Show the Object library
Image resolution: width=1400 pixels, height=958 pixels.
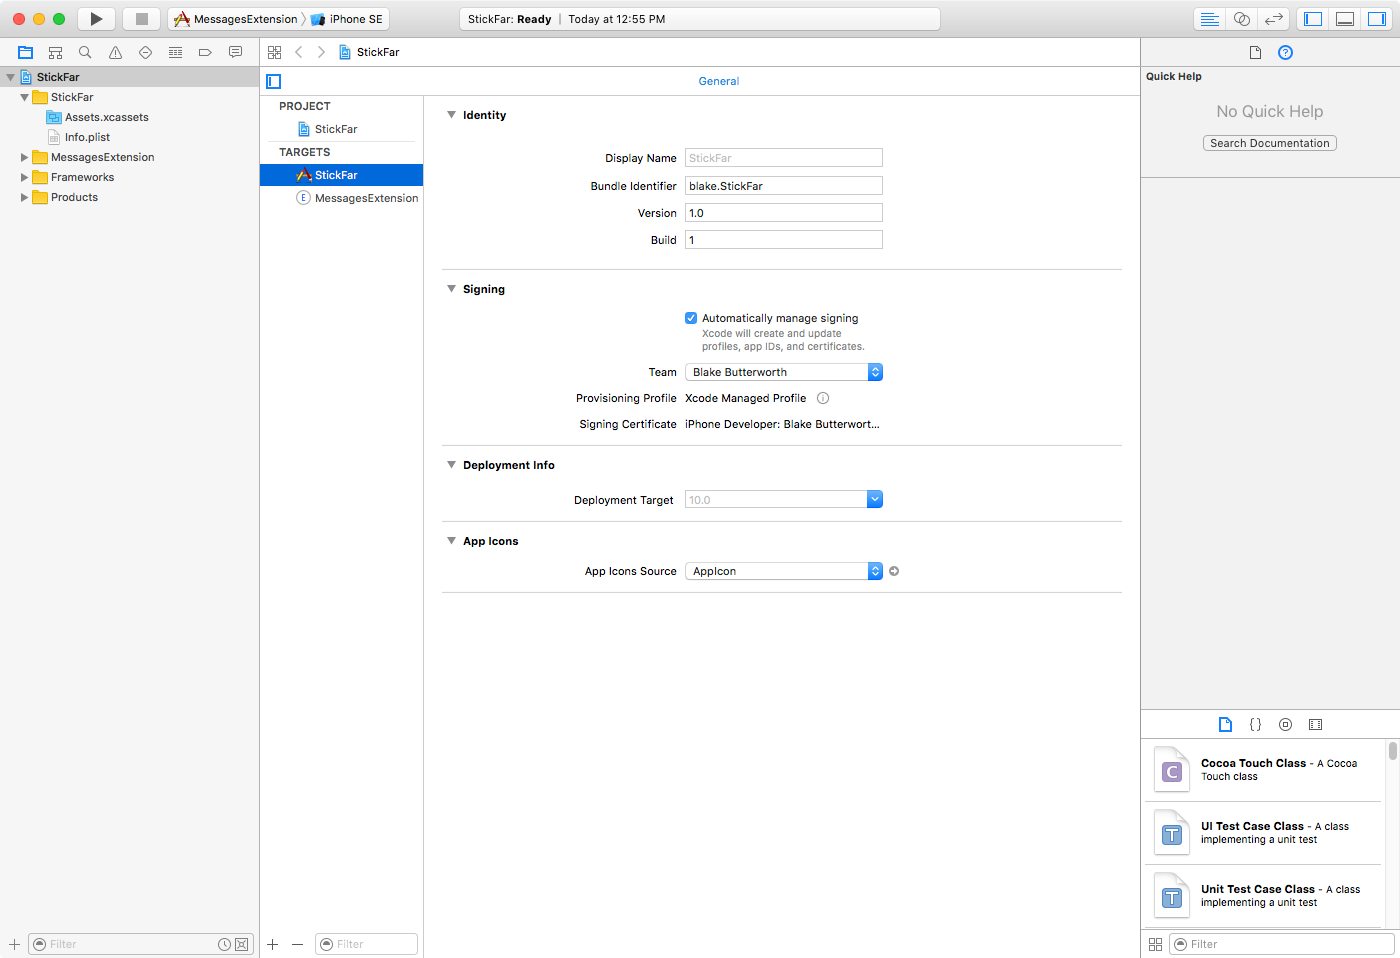1285,724
